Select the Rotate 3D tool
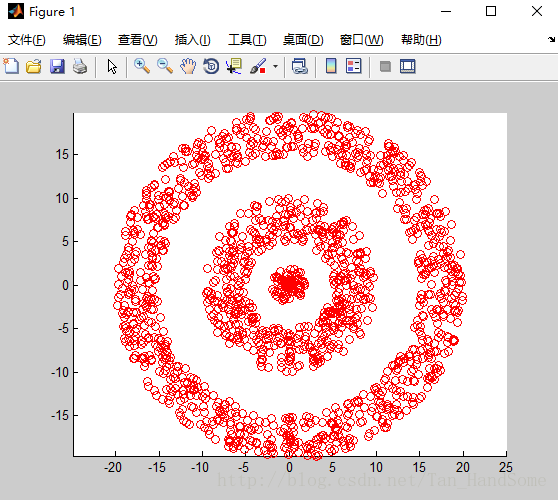This screenshot has width=558, height=500. tap(211, 67)
